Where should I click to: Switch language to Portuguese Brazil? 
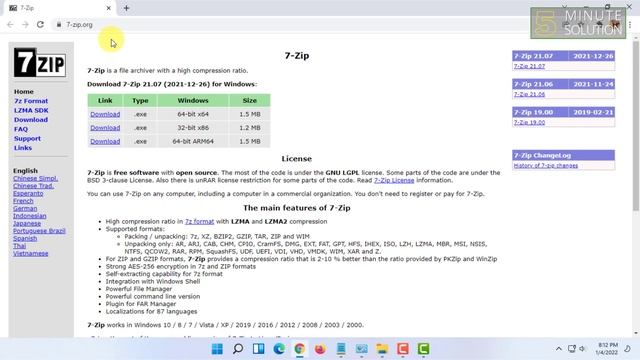click(x=39, y=231)
